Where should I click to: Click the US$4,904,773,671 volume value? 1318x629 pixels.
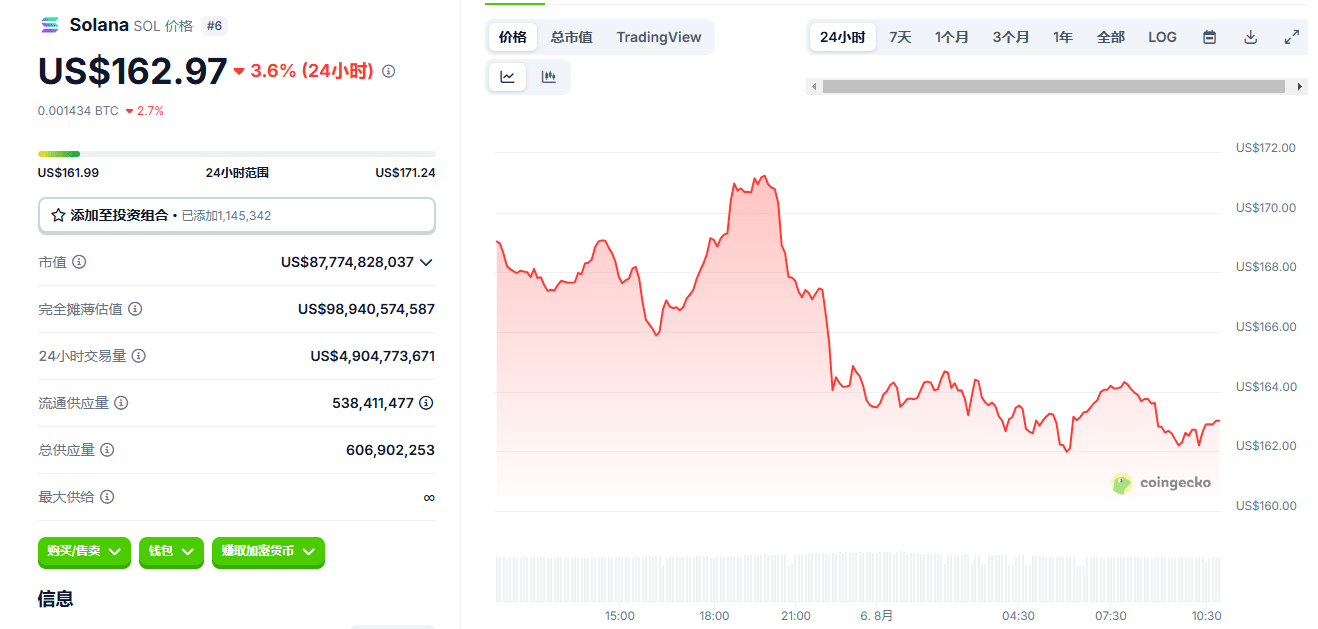(x=372, y=356)
